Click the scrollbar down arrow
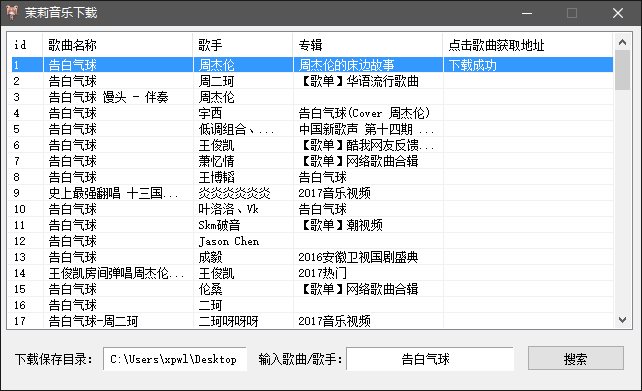This screenshot has width=642, height=391. [x=622, y=320]
